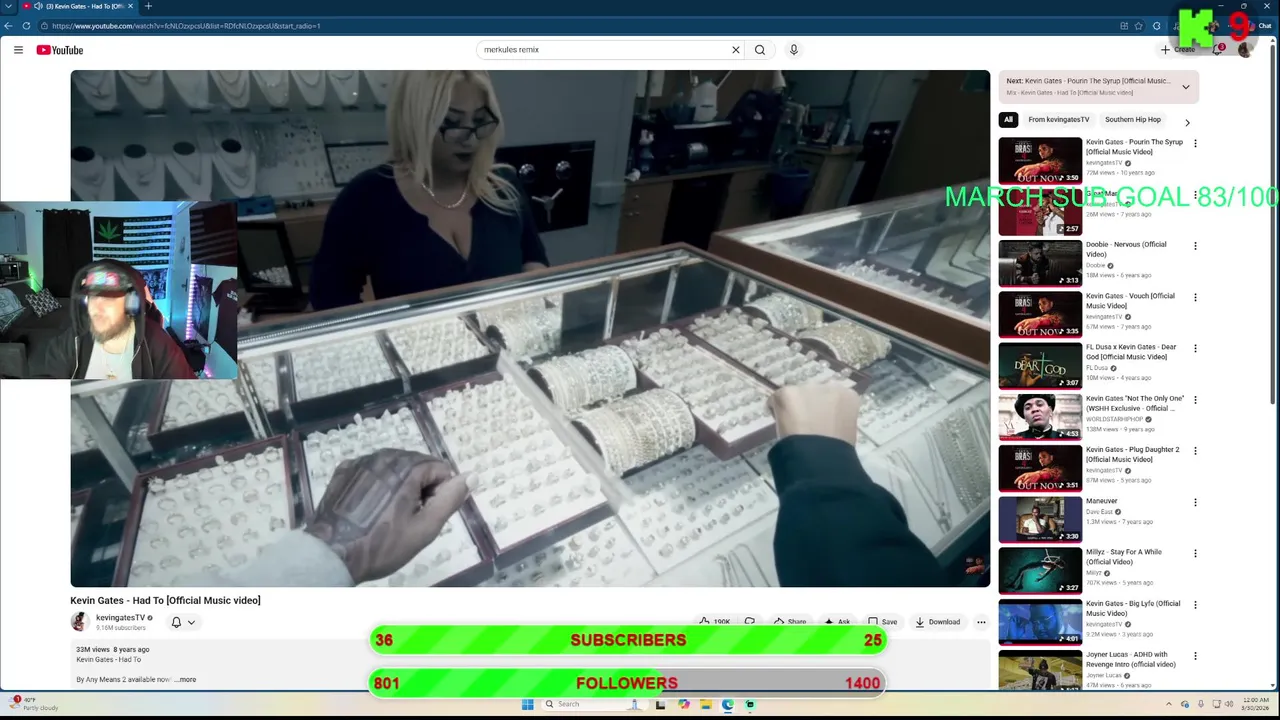
Task: Save the video to a playlist
Action: (882, 622)
